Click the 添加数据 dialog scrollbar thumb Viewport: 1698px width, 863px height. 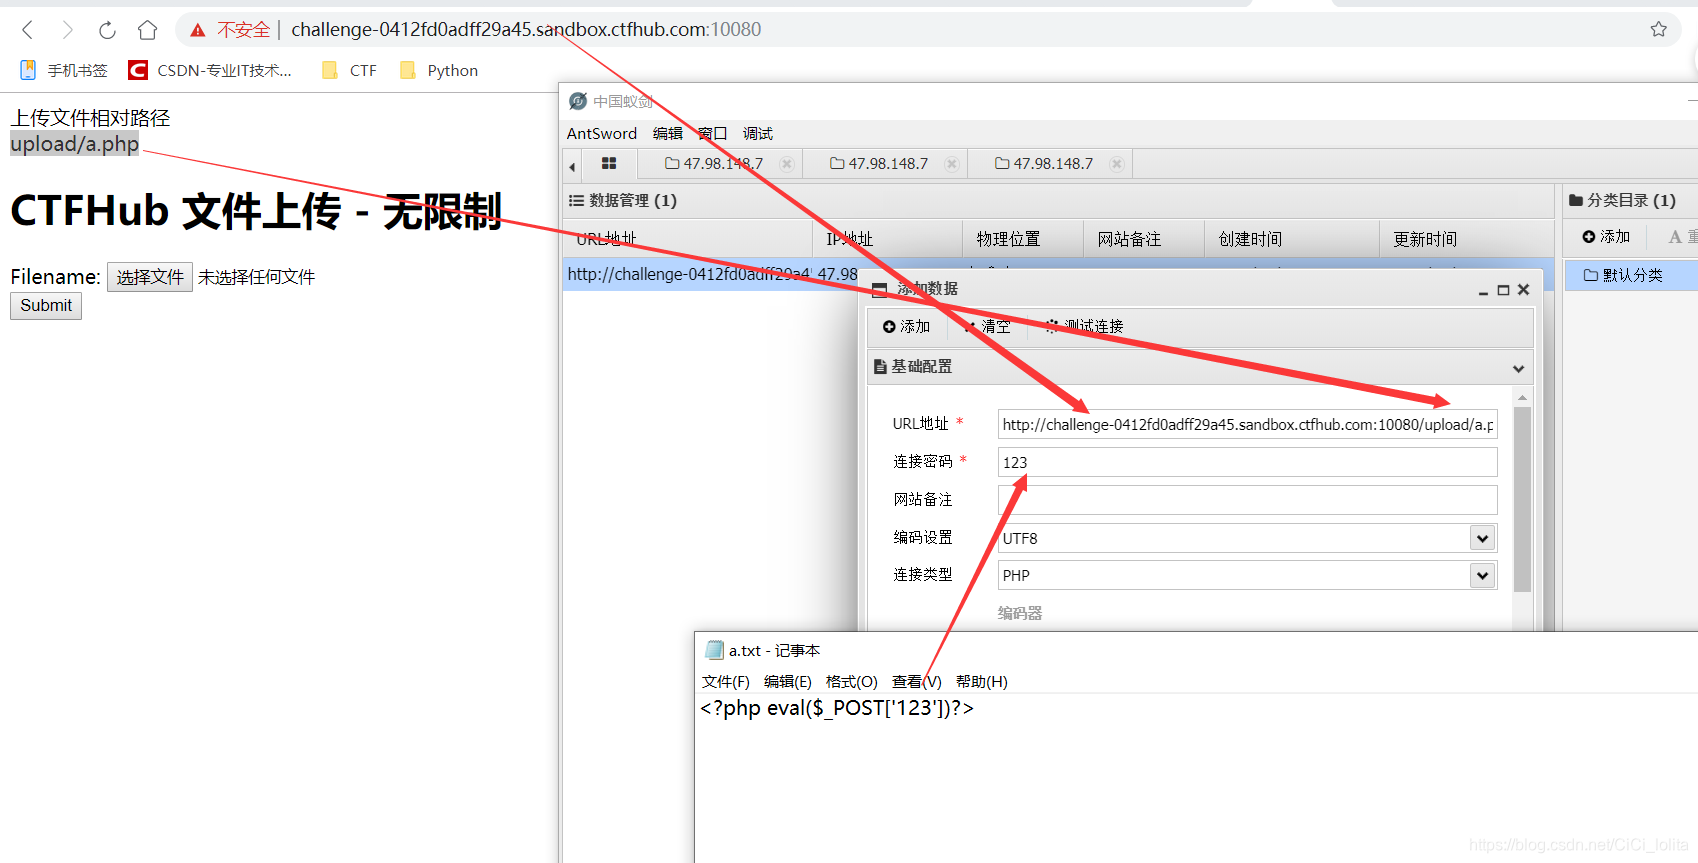(1522, 500)
